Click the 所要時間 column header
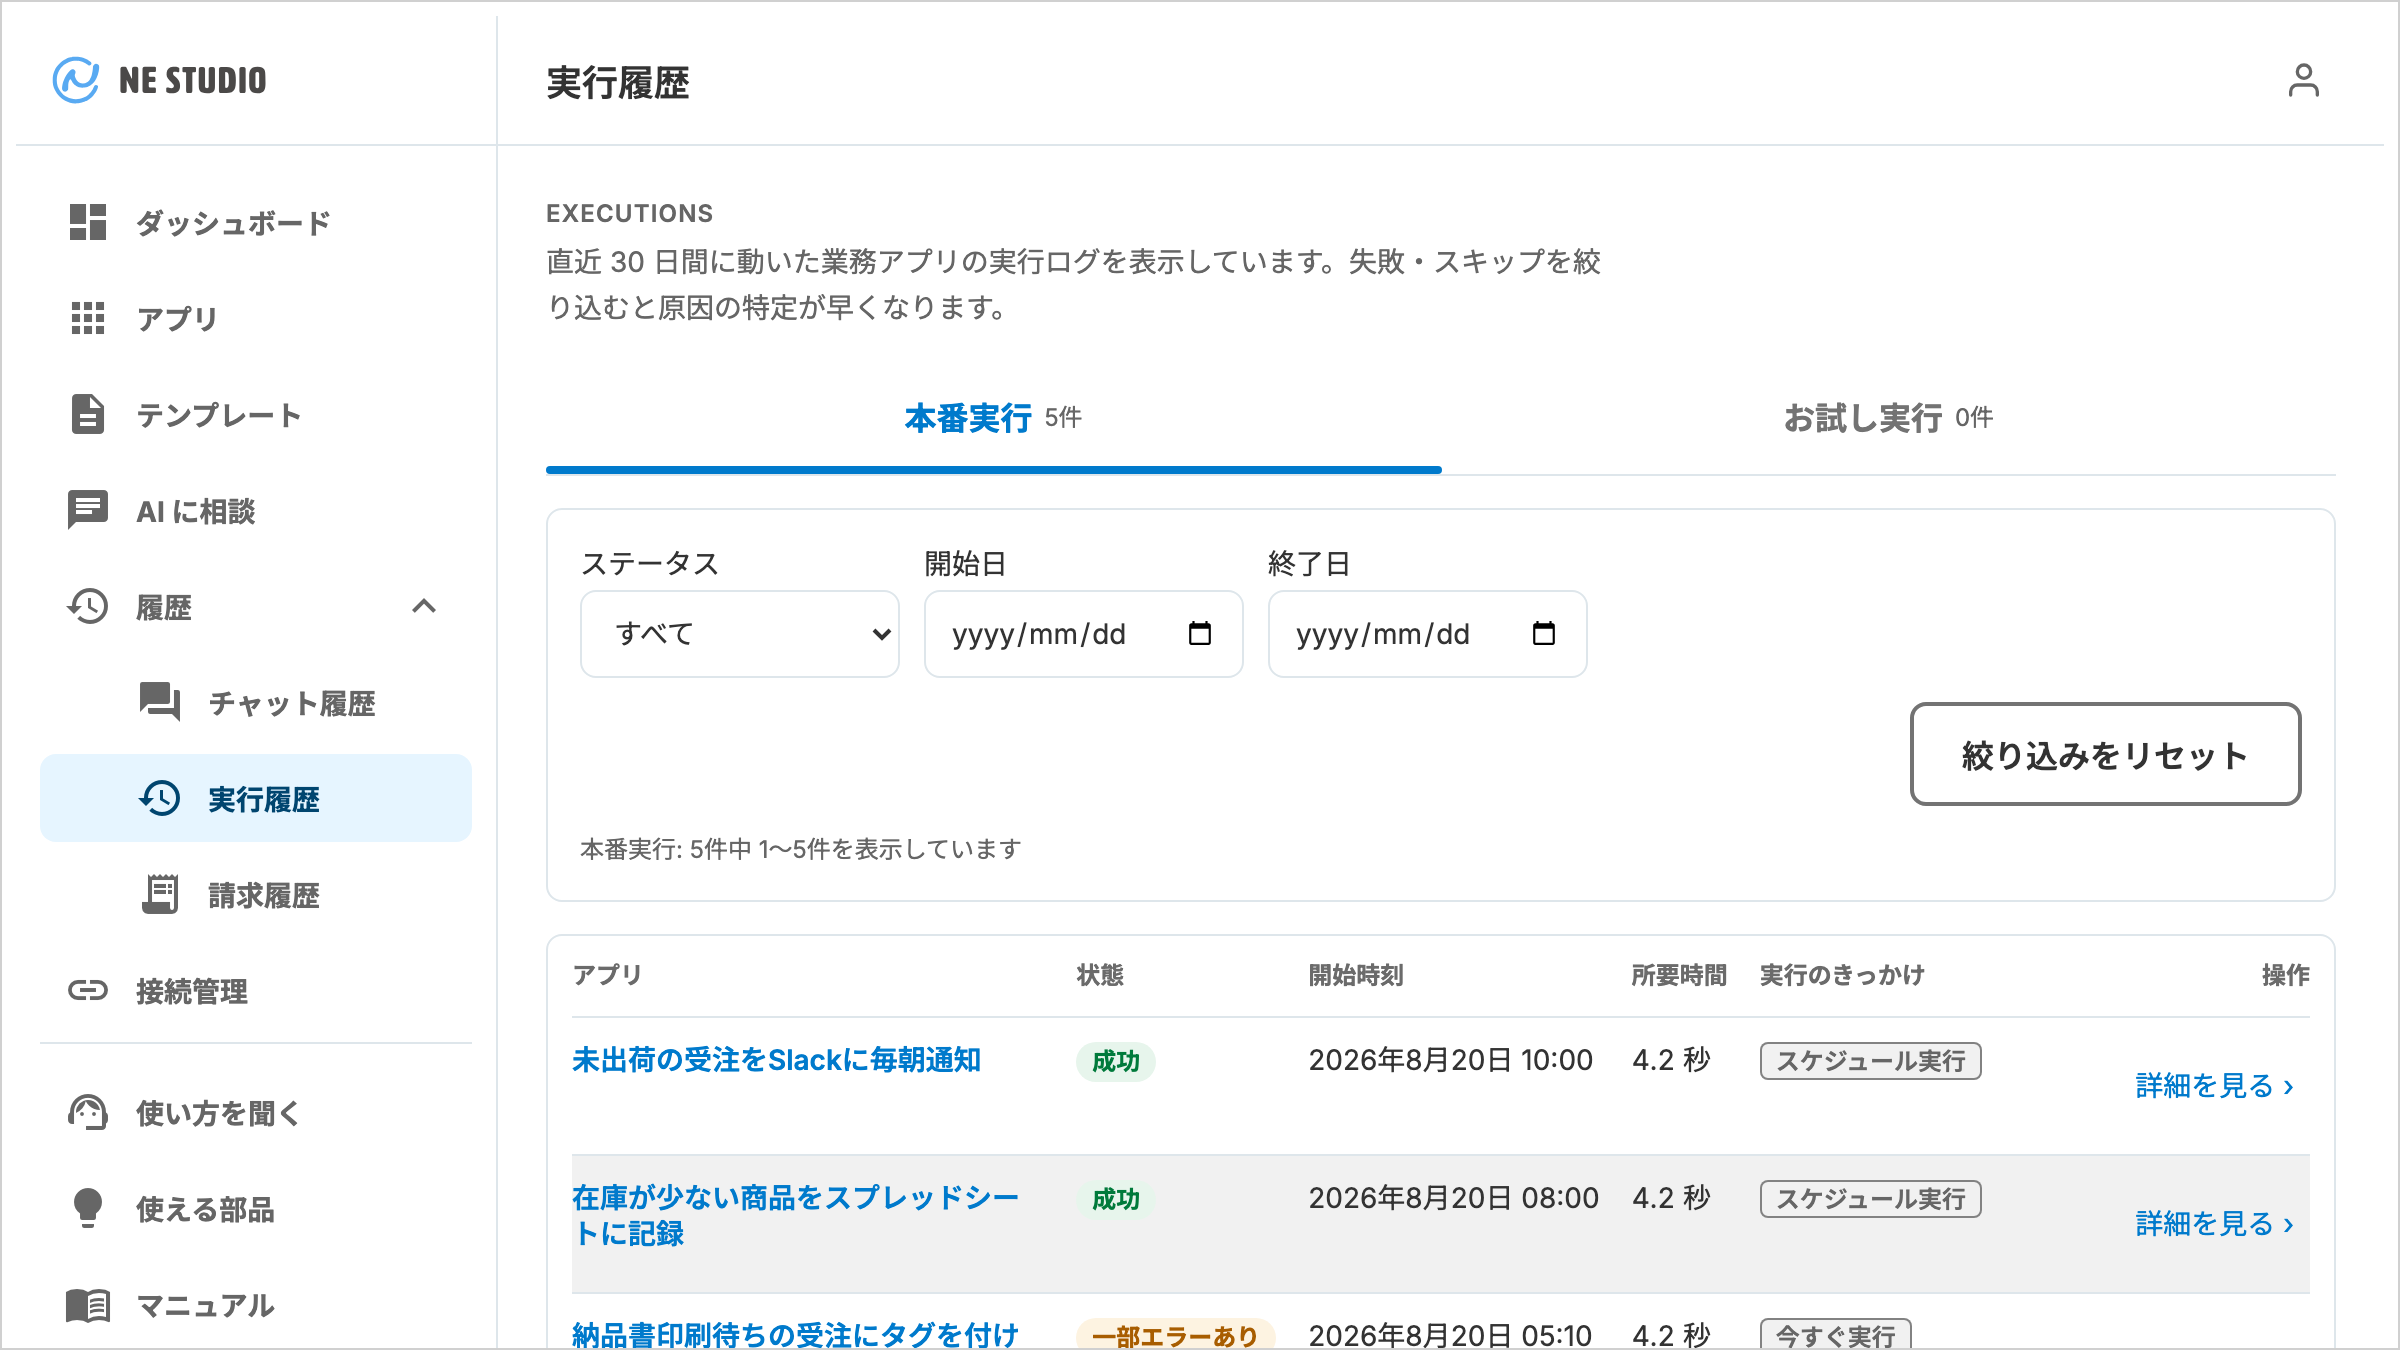Screen dimensions: 2400x1350 coord(1679,975)
